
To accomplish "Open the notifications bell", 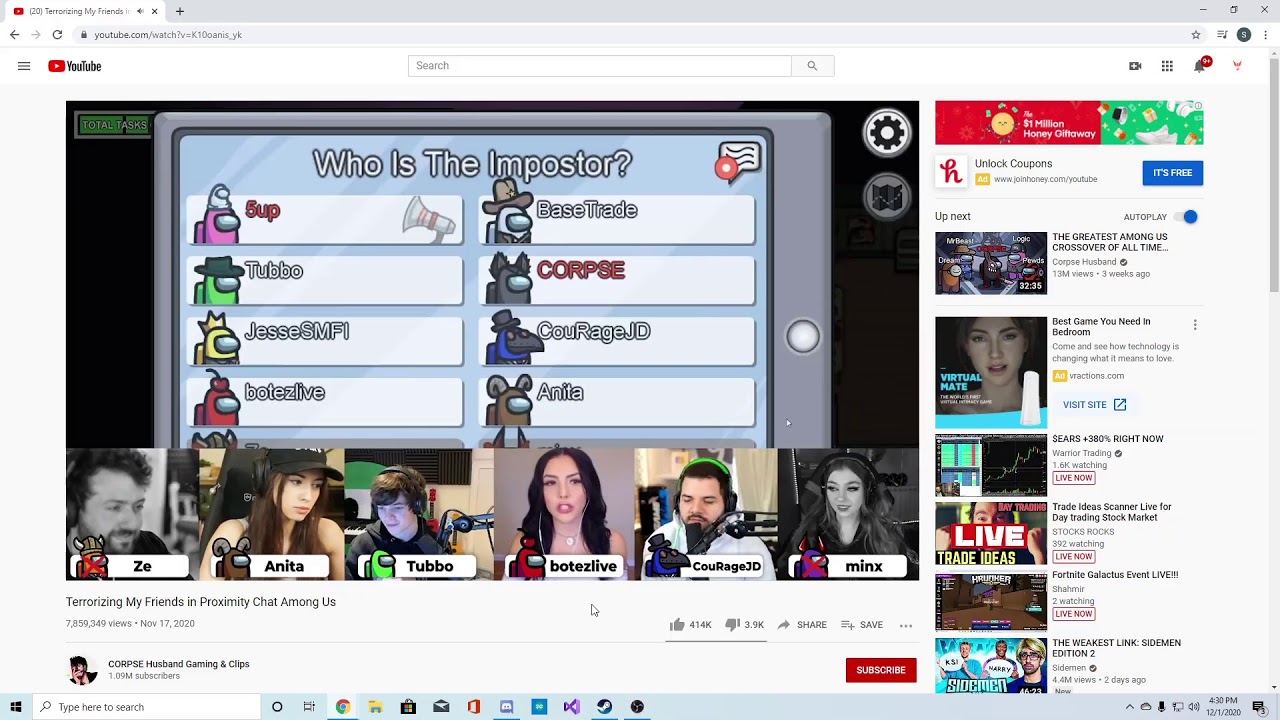I will pos(1200,66).
